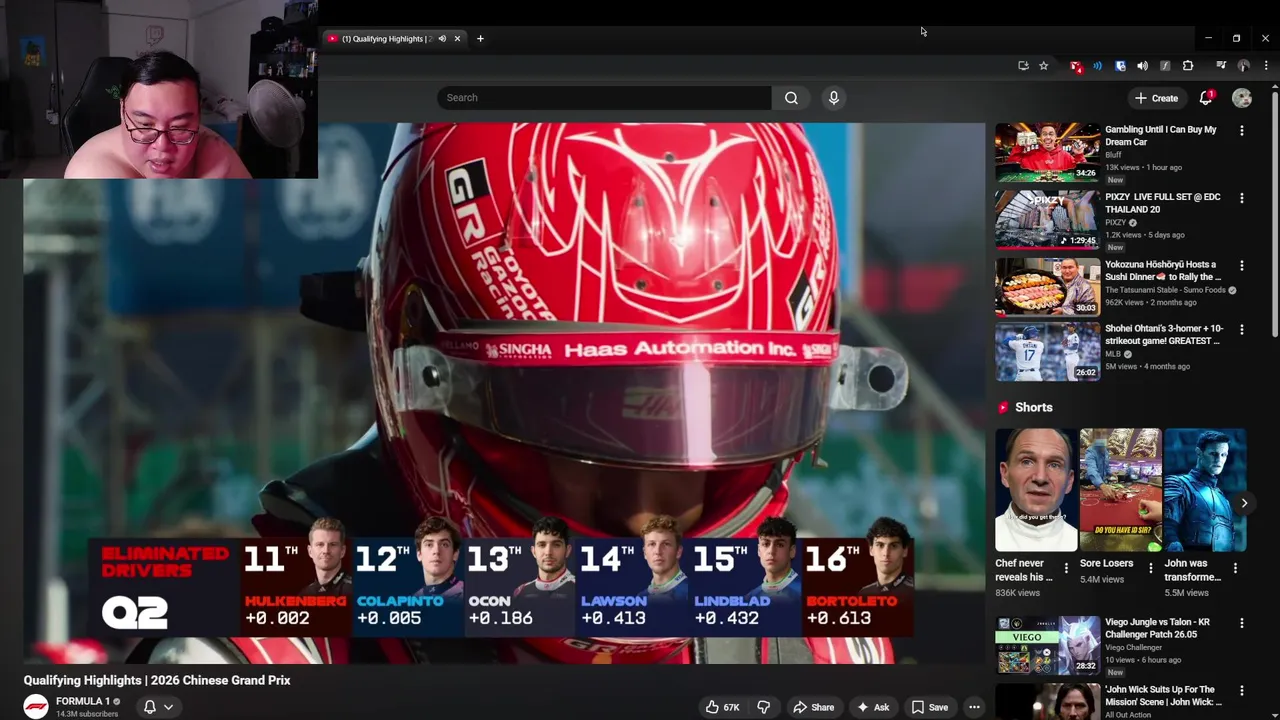This screenshot has width=1280, height=720.
Task: Open Chrome profile avatar
Action: (x=1244, y=66)
